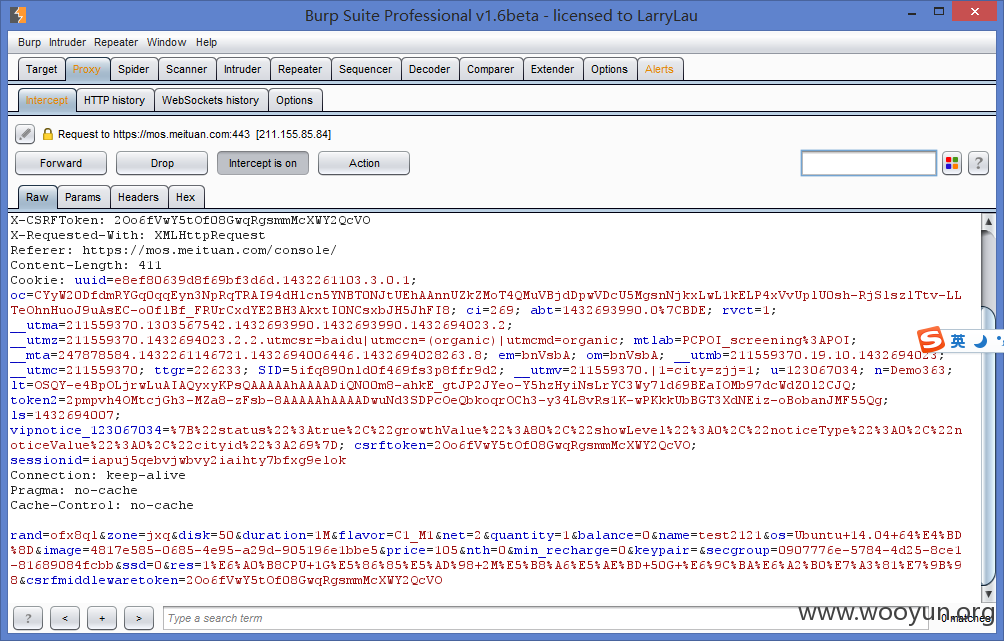Click the Content-Length: 411 line

pos(86,265)
